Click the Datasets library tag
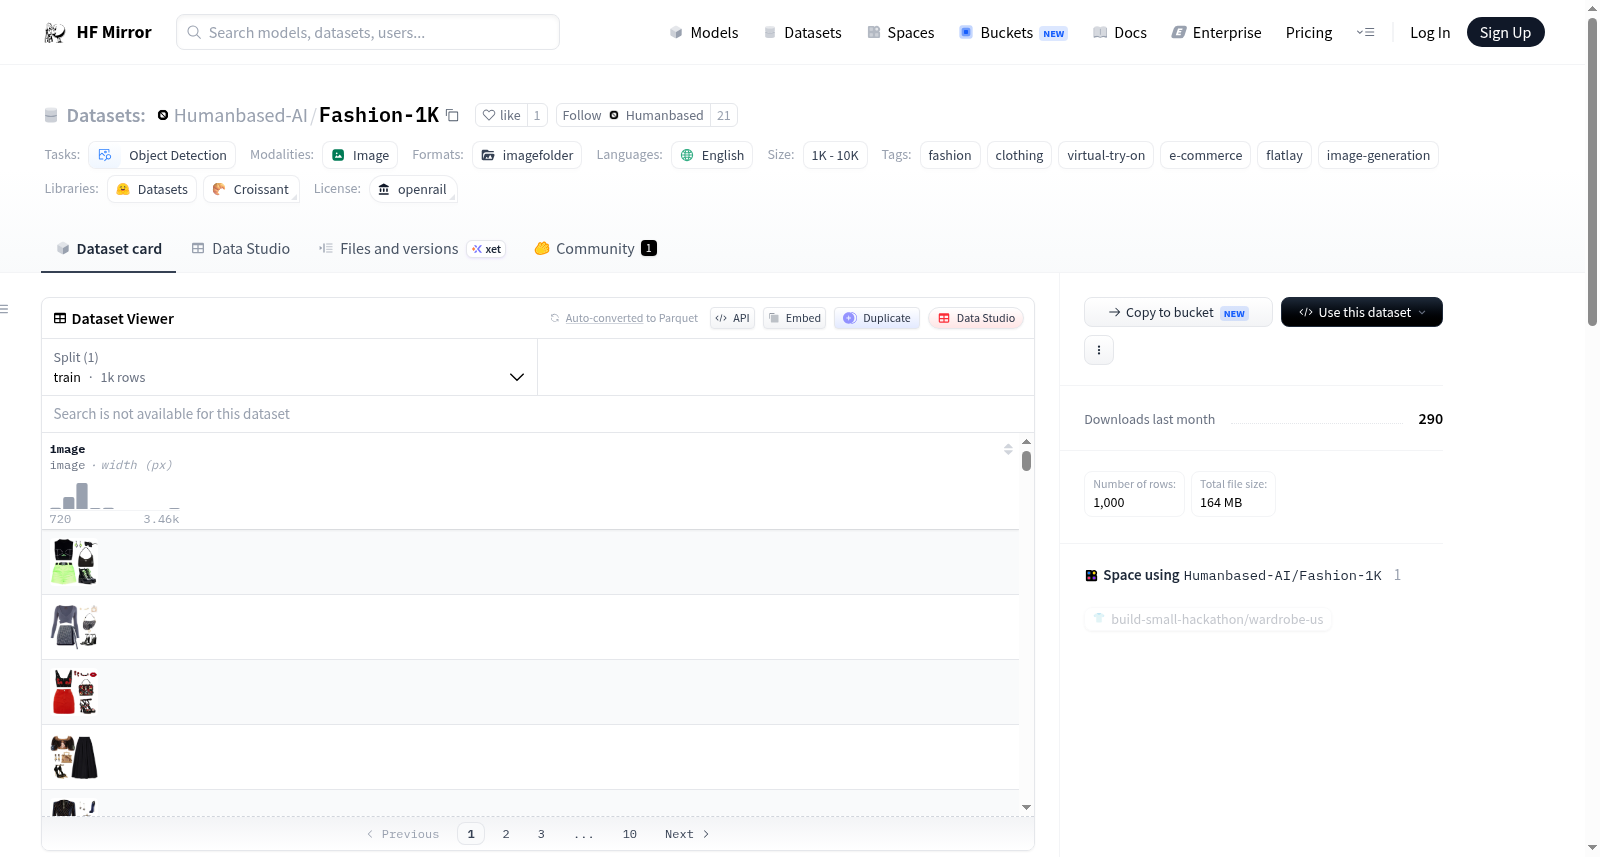This screenshot has height=857, width=1600. (x=152, y=189)
